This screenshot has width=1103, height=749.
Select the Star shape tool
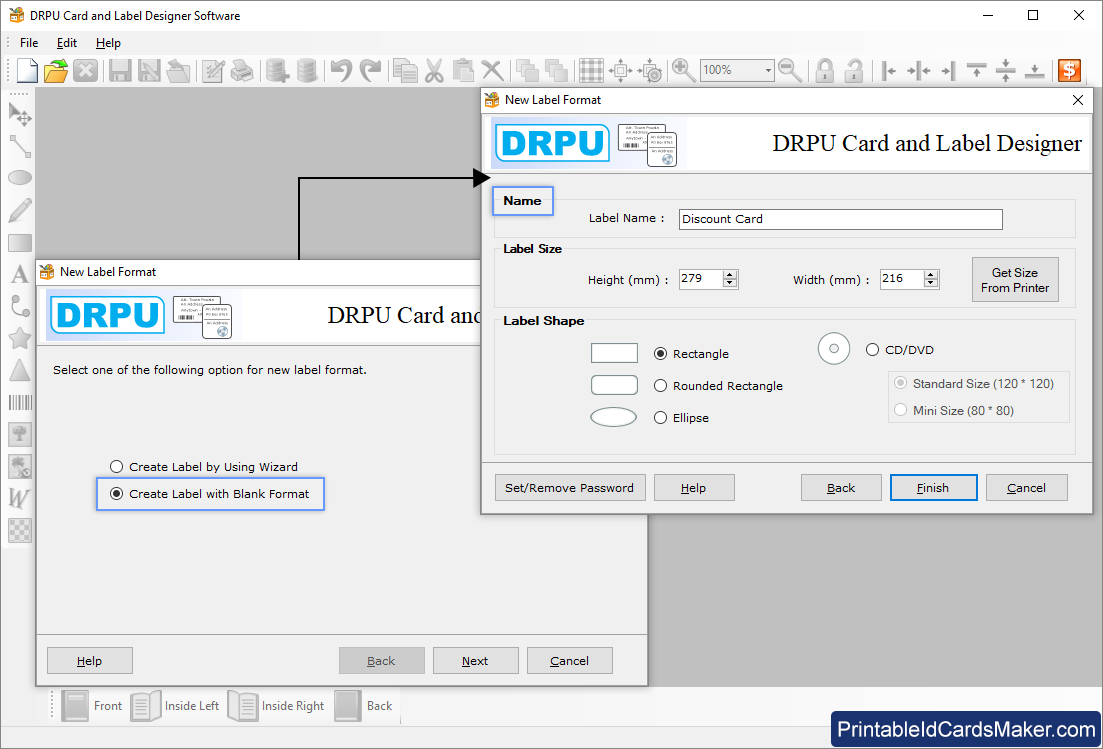tap(20, 338)
